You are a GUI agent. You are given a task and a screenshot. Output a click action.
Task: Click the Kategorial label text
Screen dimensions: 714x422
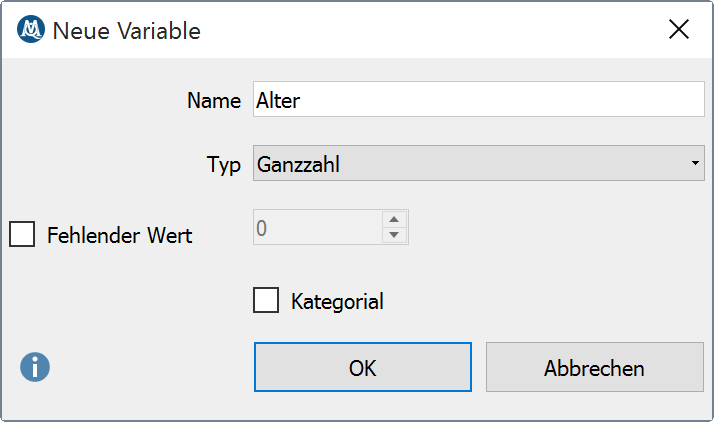pos(337,301)
